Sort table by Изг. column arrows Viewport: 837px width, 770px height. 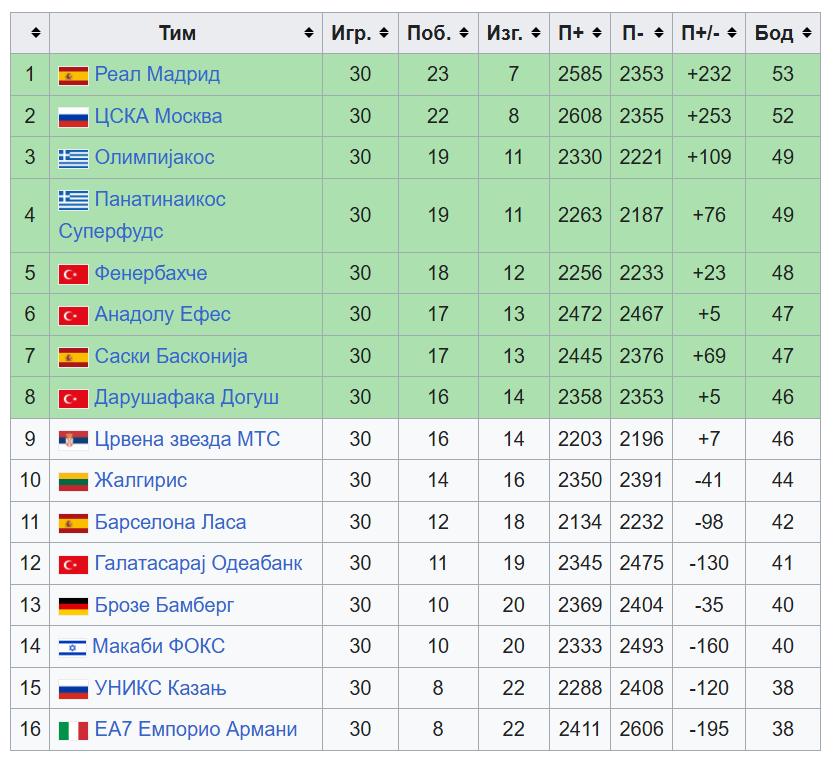pyautogui.click(x=536, y=33)
